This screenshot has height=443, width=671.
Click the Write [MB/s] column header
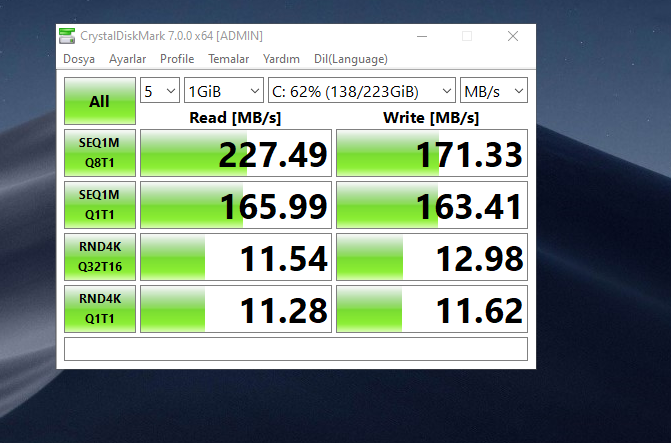431,117
